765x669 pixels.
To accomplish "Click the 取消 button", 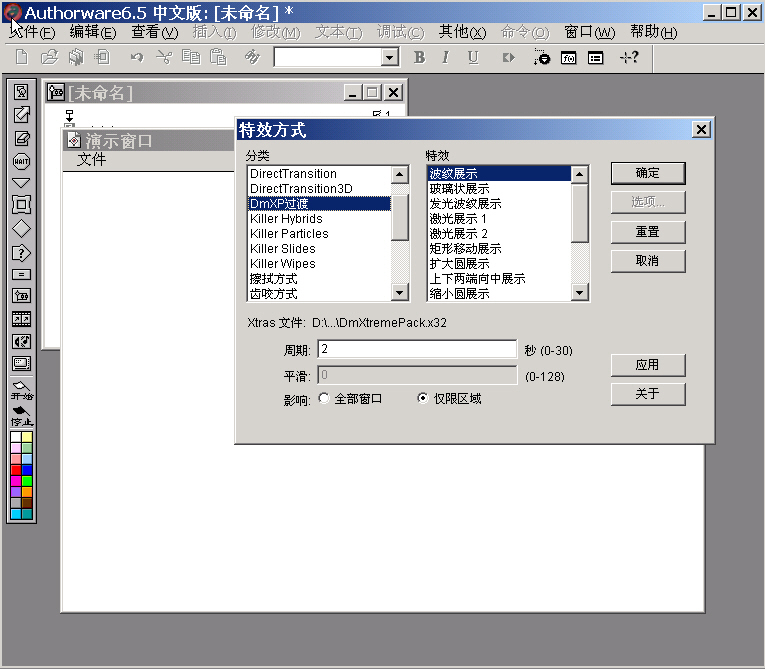I will coord(648,261).
